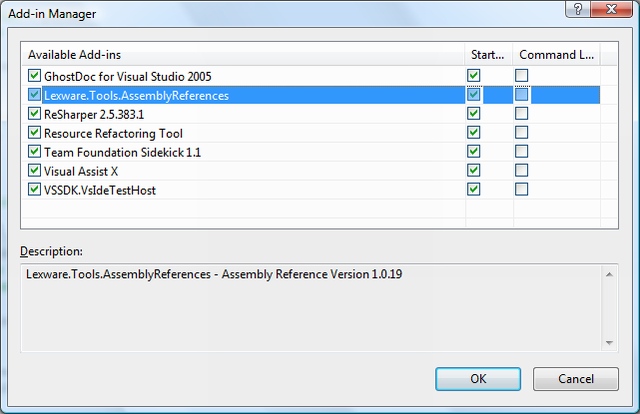Disable Startup for Visual Assist X row
This screenshot has width=640, height=414.
click(x=473, y=170)
